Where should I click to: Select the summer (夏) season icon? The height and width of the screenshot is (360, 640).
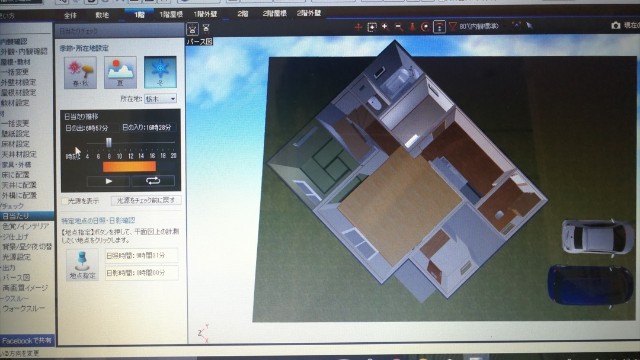coord(120,73)
